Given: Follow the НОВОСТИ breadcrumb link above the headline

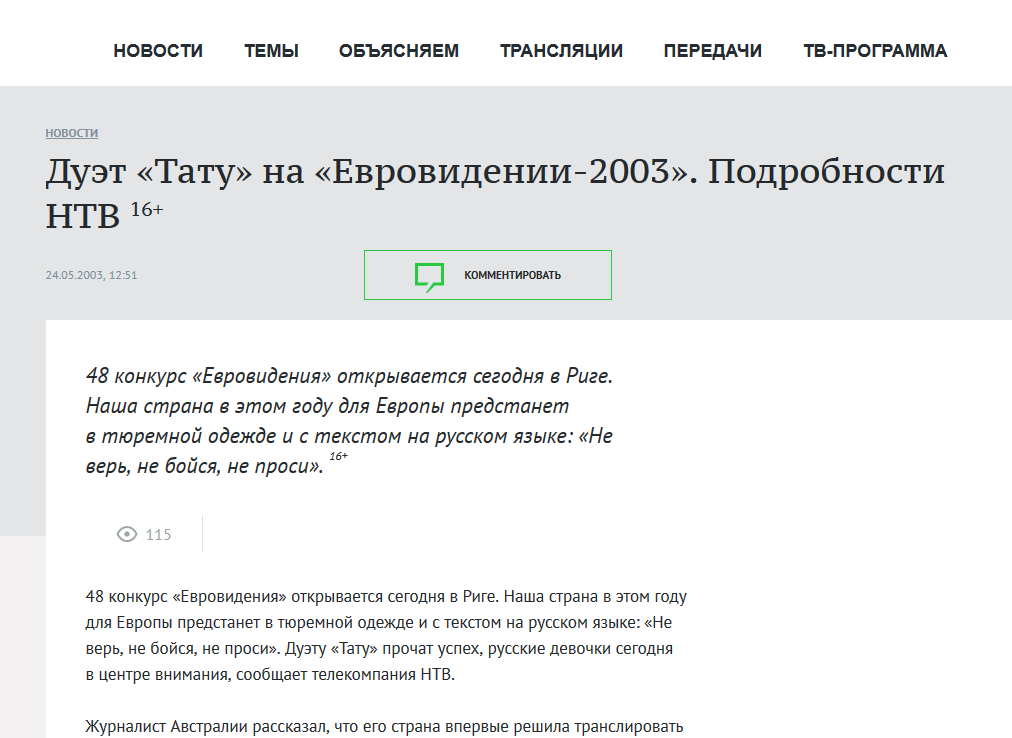Looking at the screenshot, I should click(x=72, y=133).
